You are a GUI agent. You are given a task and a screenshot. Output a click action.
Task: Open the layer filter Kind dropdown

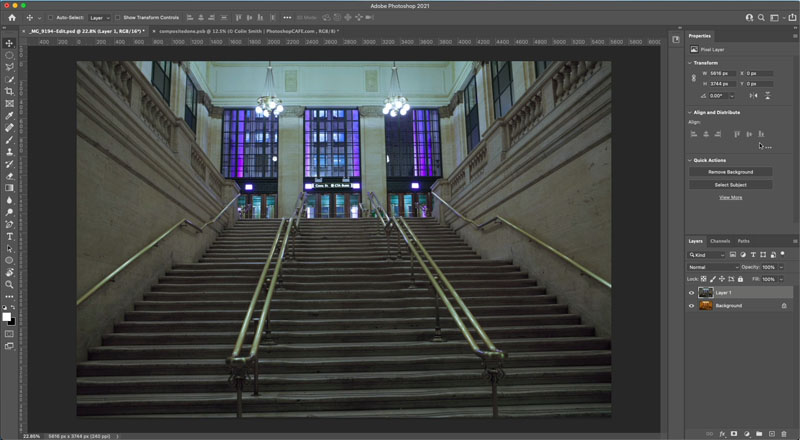(x=707, y=255)
